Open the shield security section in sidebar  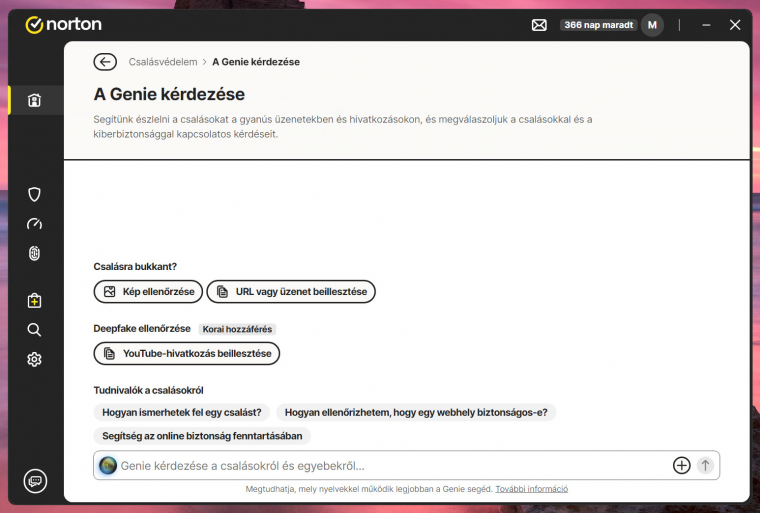tap(34, 194)
